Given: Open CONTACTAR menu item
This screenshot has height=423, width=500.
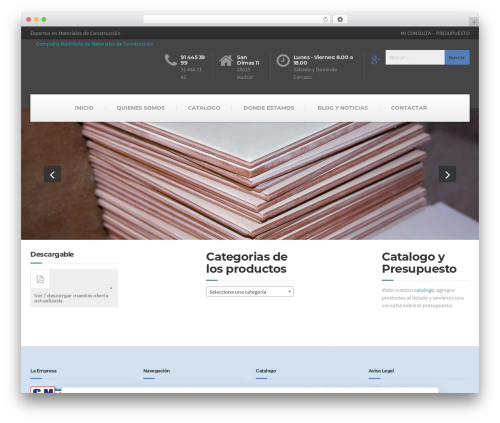Looking at the screenshot, I should (x=409, y=108).
